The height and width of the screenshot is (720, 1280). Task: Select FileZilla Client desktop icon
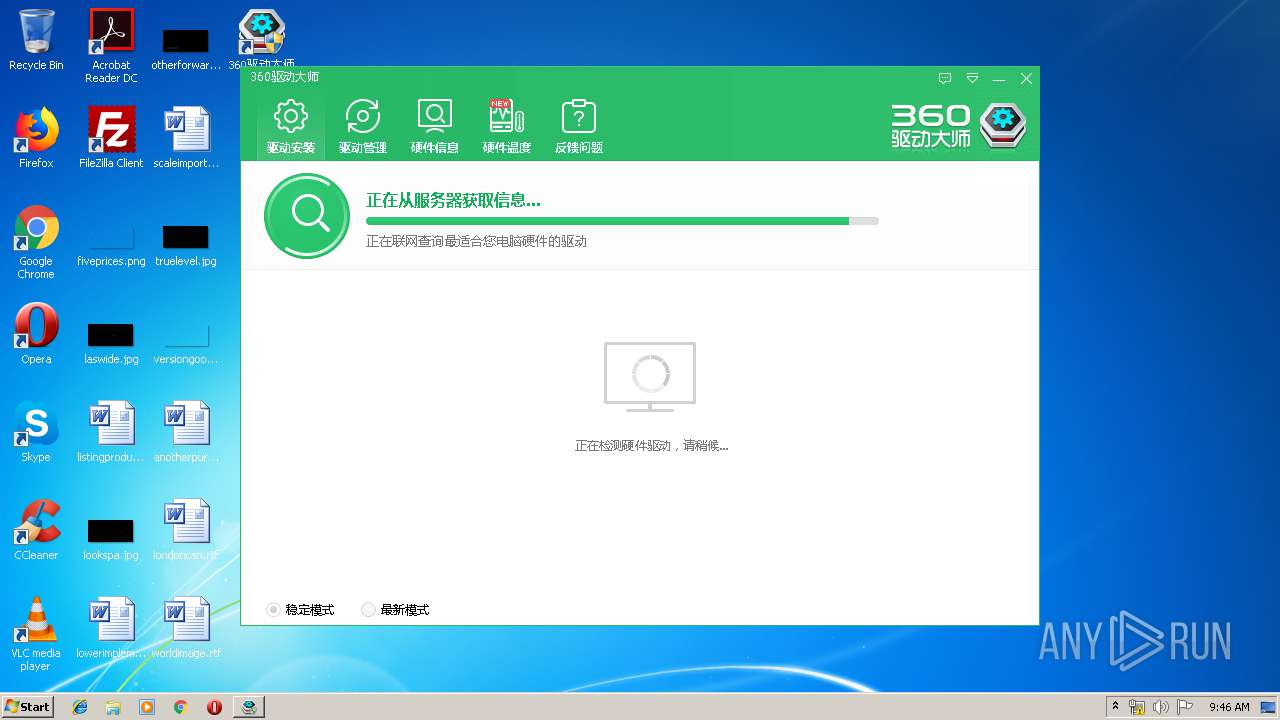[x=111, y=138]
